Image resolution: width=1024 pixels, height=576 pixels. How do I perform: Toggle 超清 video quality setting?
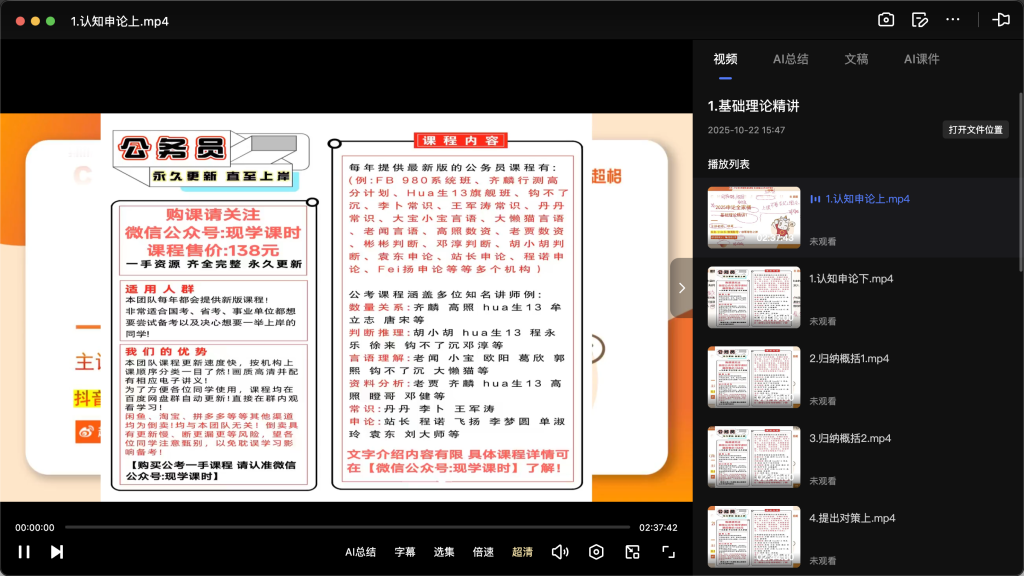coord(523,551)
